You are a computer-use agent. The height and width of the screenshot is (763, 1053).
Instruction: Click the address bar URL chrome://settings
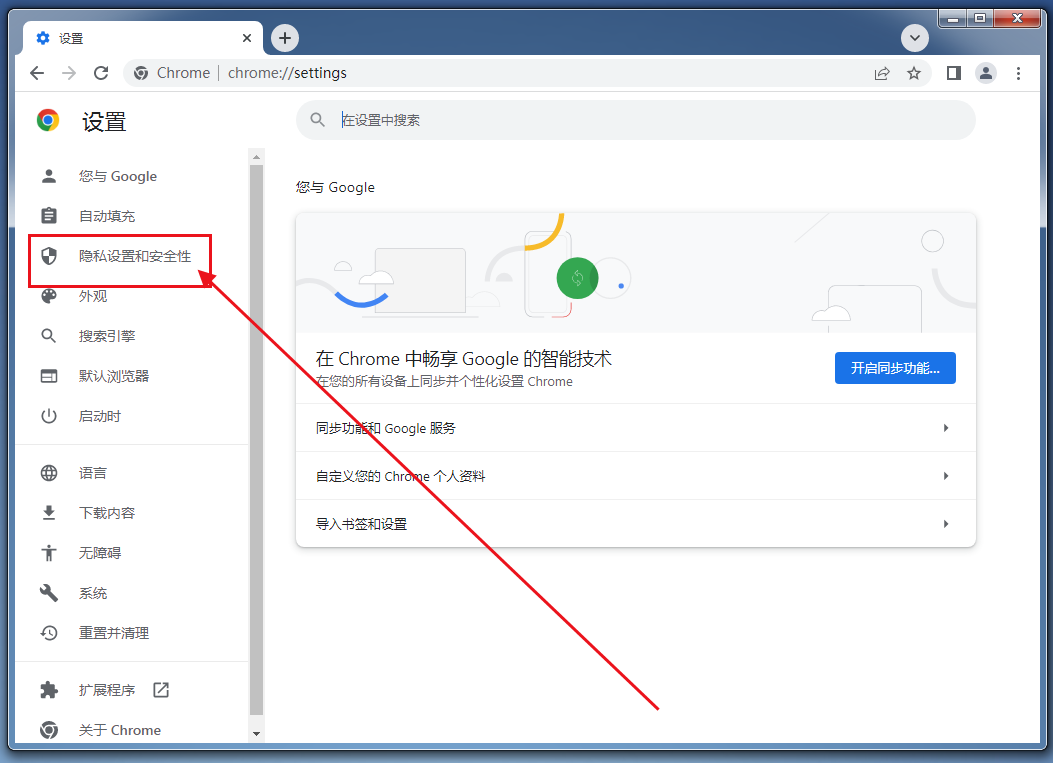click(x=287, y=73)
